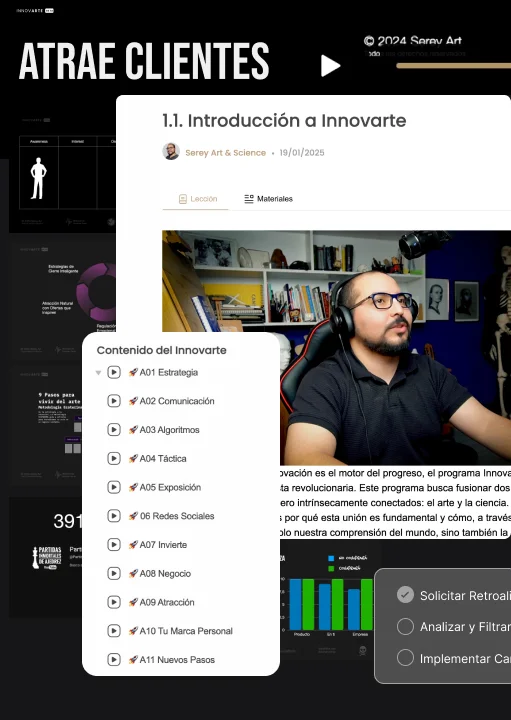Click the © 2024 Serey Art text
The width and height of the screenshot is (511, 720).
pyautogui.click(x=412, y=41)
